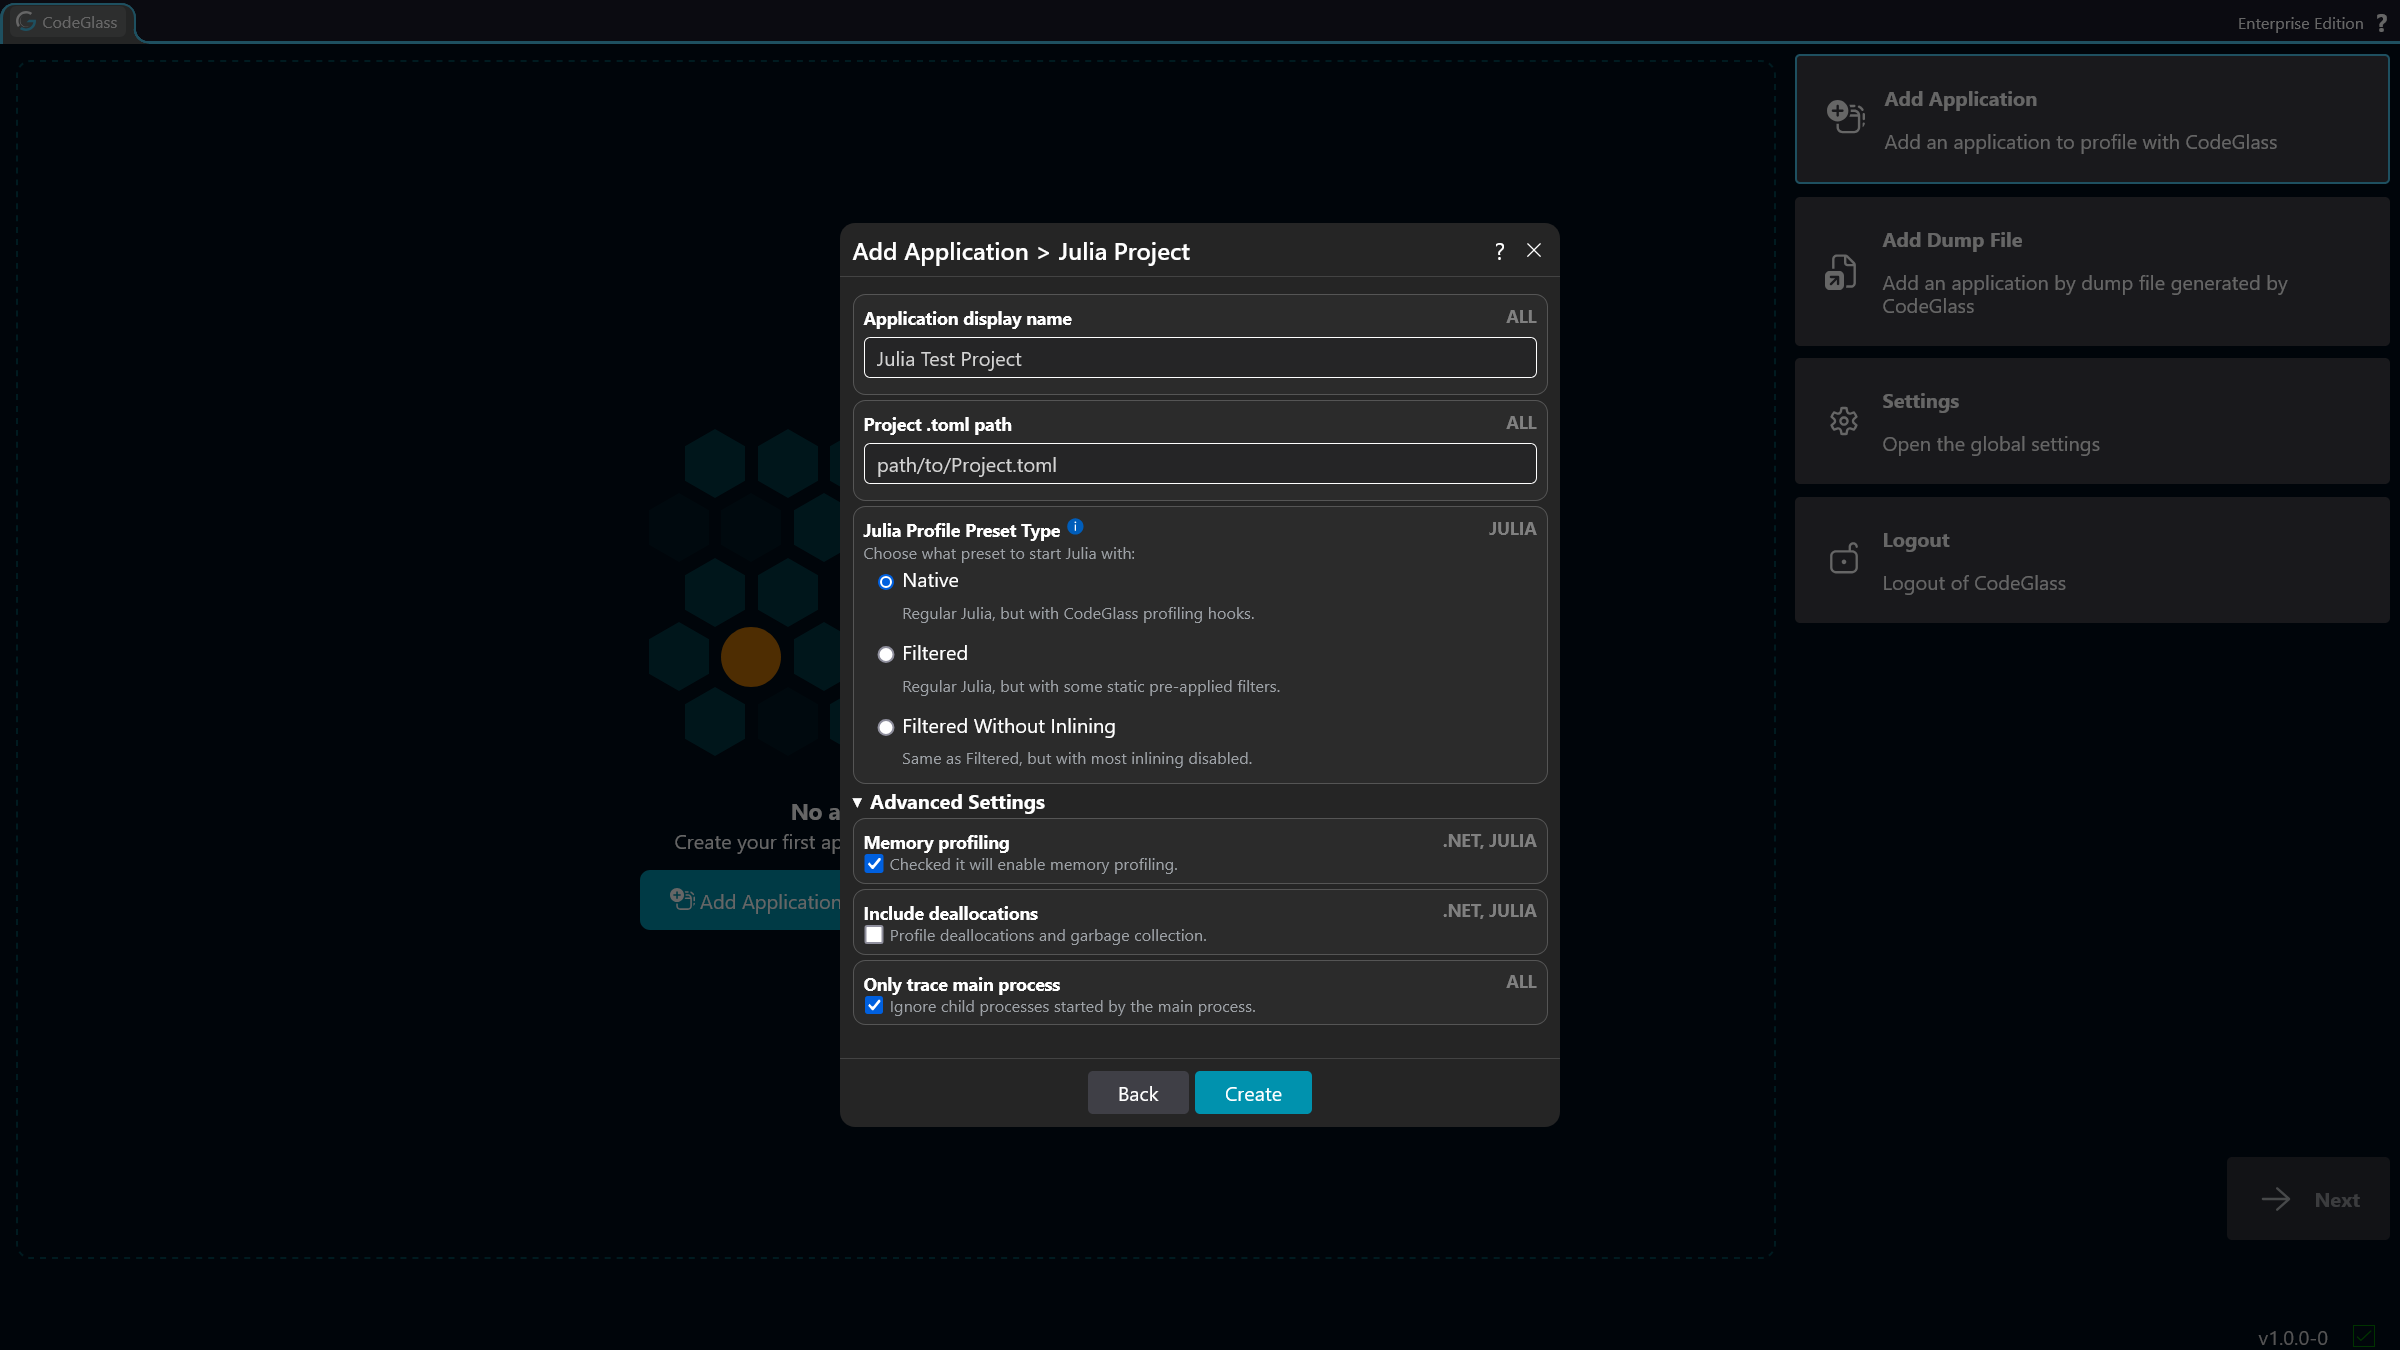
Task: Open the Add Dump File side card
Action: coord(2091,272)
